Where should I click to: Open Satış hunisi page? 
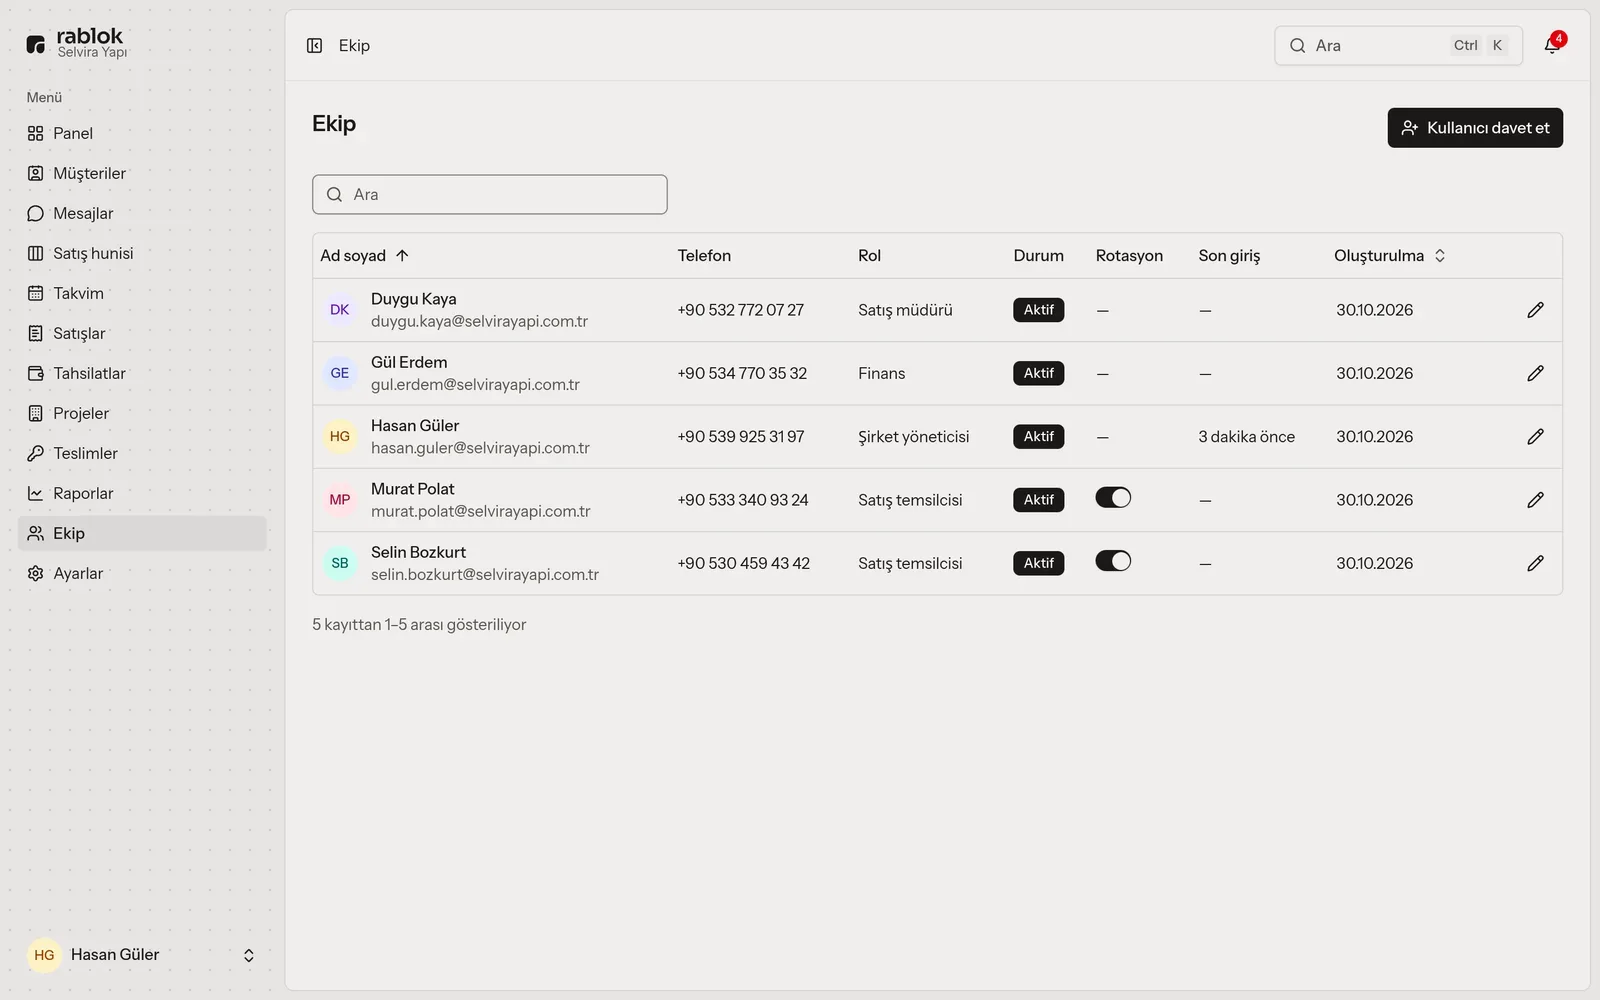[x=142, y=253]
